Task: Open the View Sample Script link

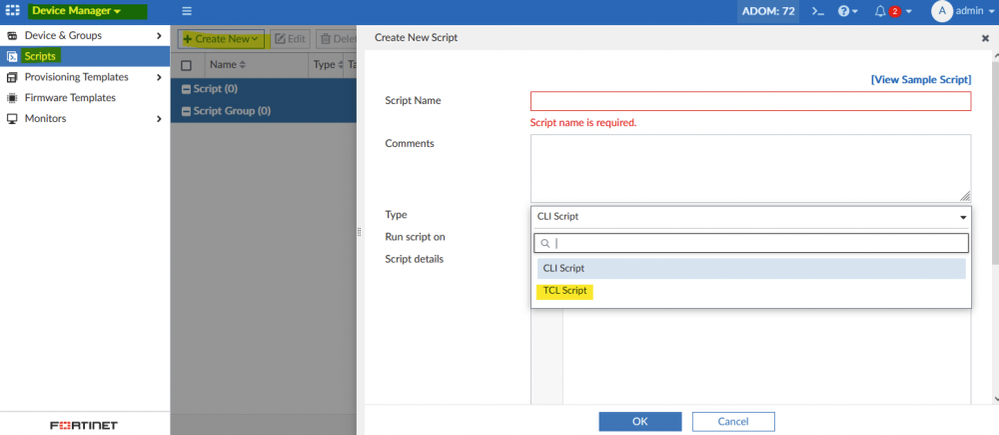Action: coord(920,79)
